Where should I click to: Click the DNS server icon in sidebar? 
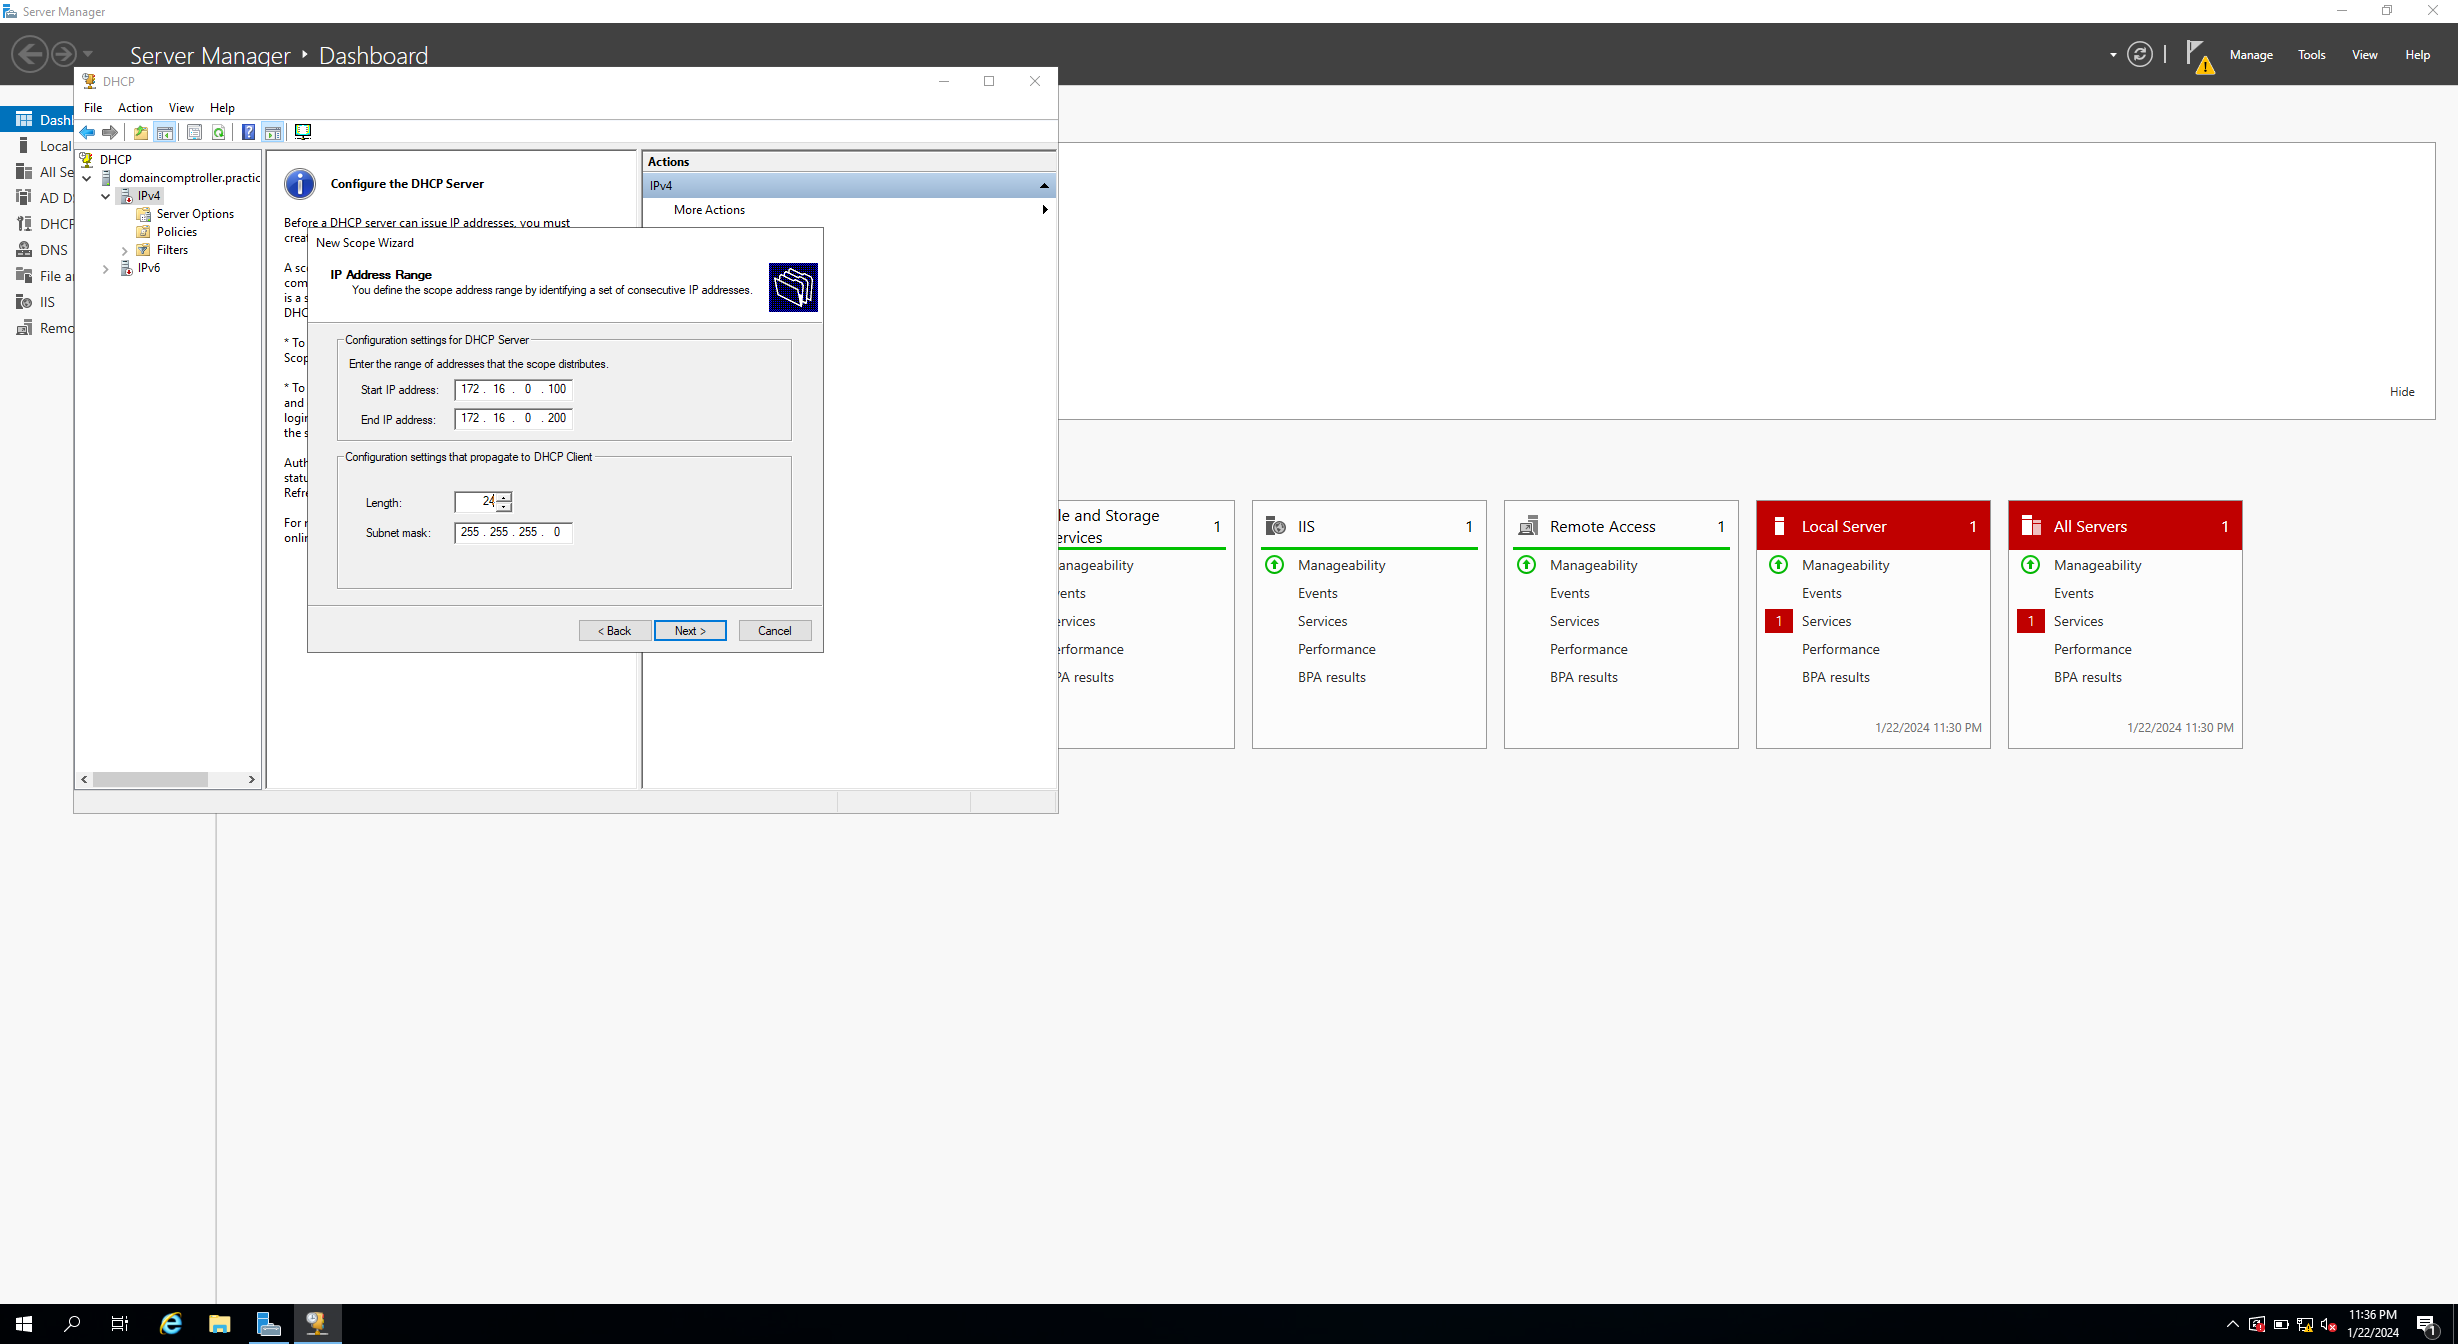coord(23,248)
